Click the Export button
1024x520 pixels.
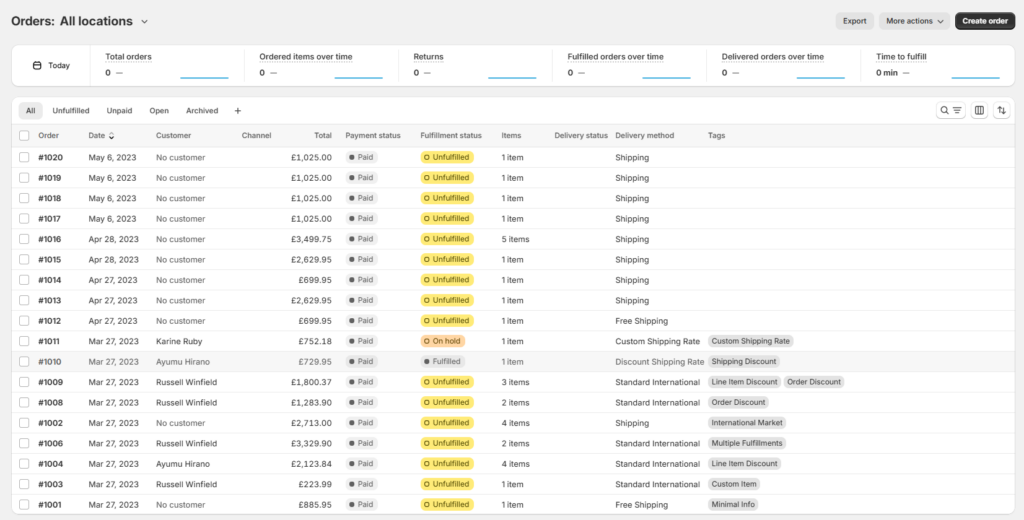point(854,21)
